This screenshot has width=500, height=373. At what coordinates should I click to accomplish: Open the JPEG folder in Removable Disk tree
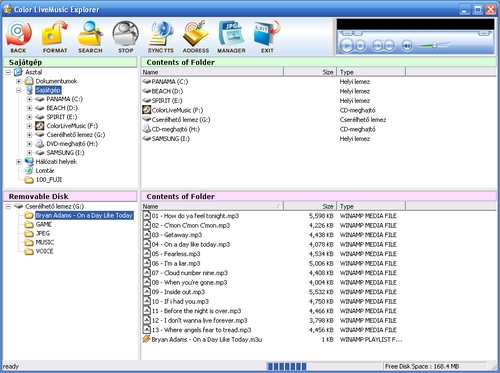coord(43,234)
